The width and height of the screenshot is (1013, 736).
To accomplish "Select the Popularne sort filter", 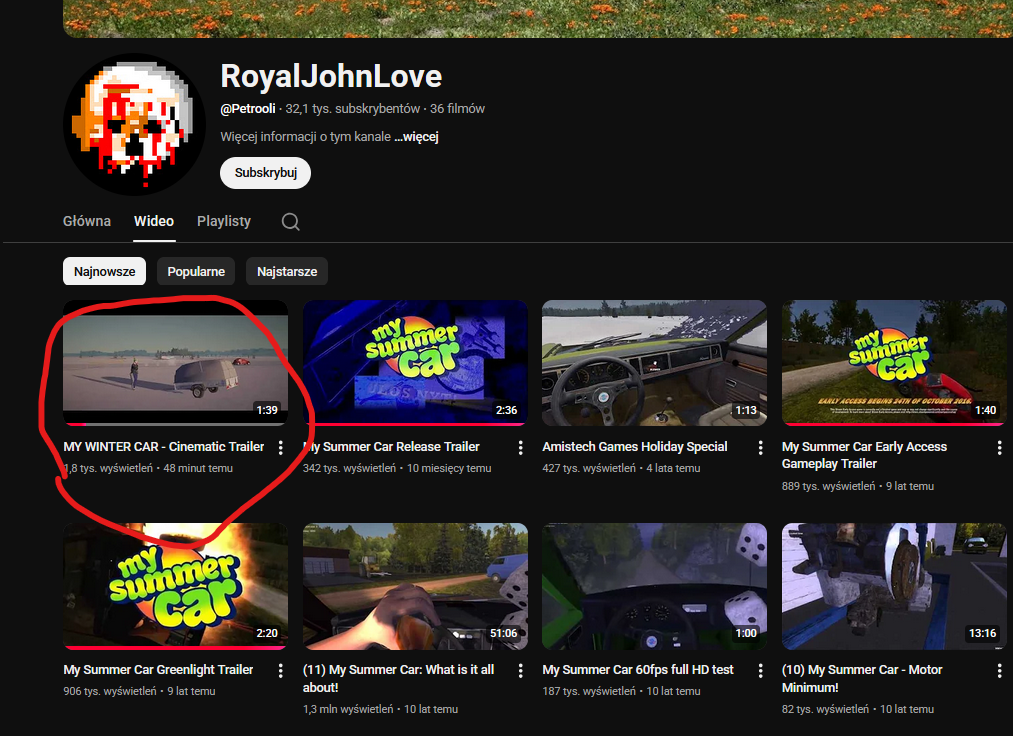I will point(196,271).
